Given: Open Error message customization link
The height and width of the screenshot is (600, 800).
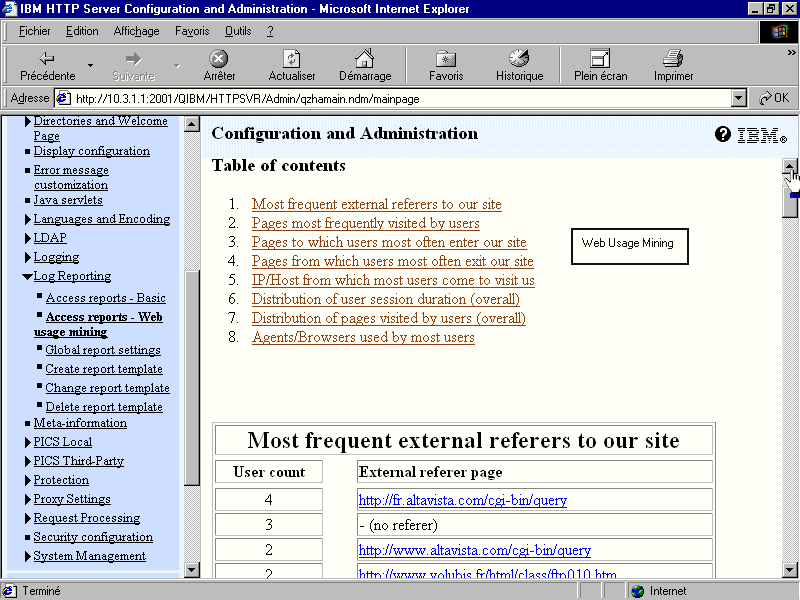Looking at the screenshot, I should (x=71, y=178).
